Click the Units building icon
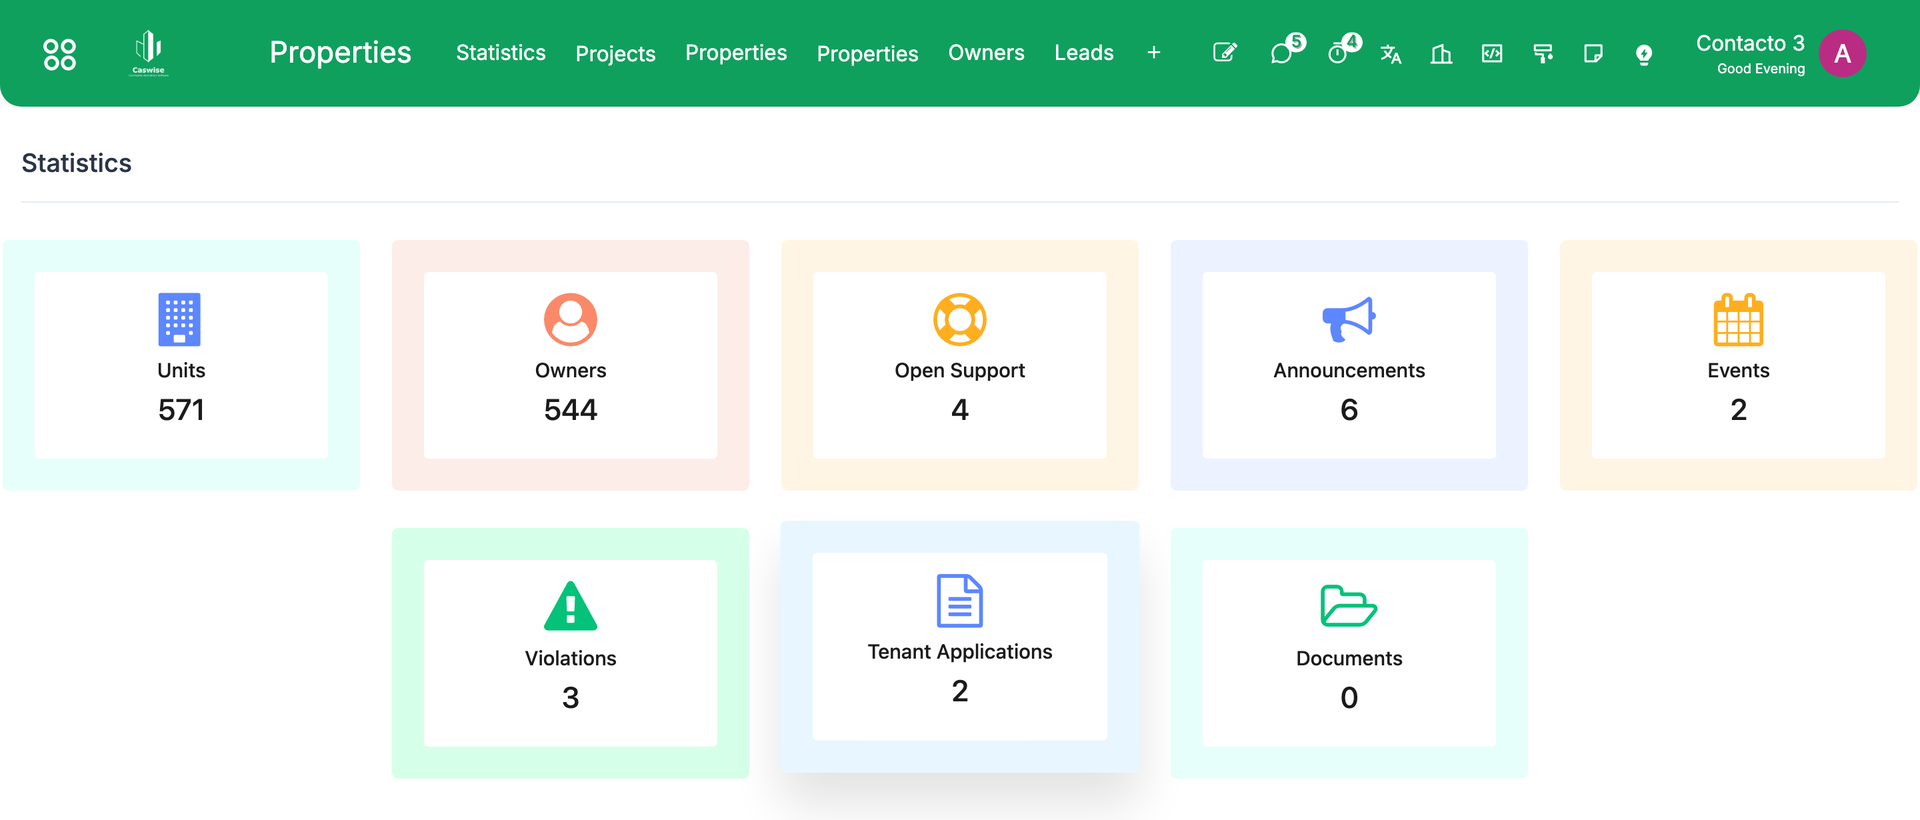The image size is (1920, 820). click(180, 319)
